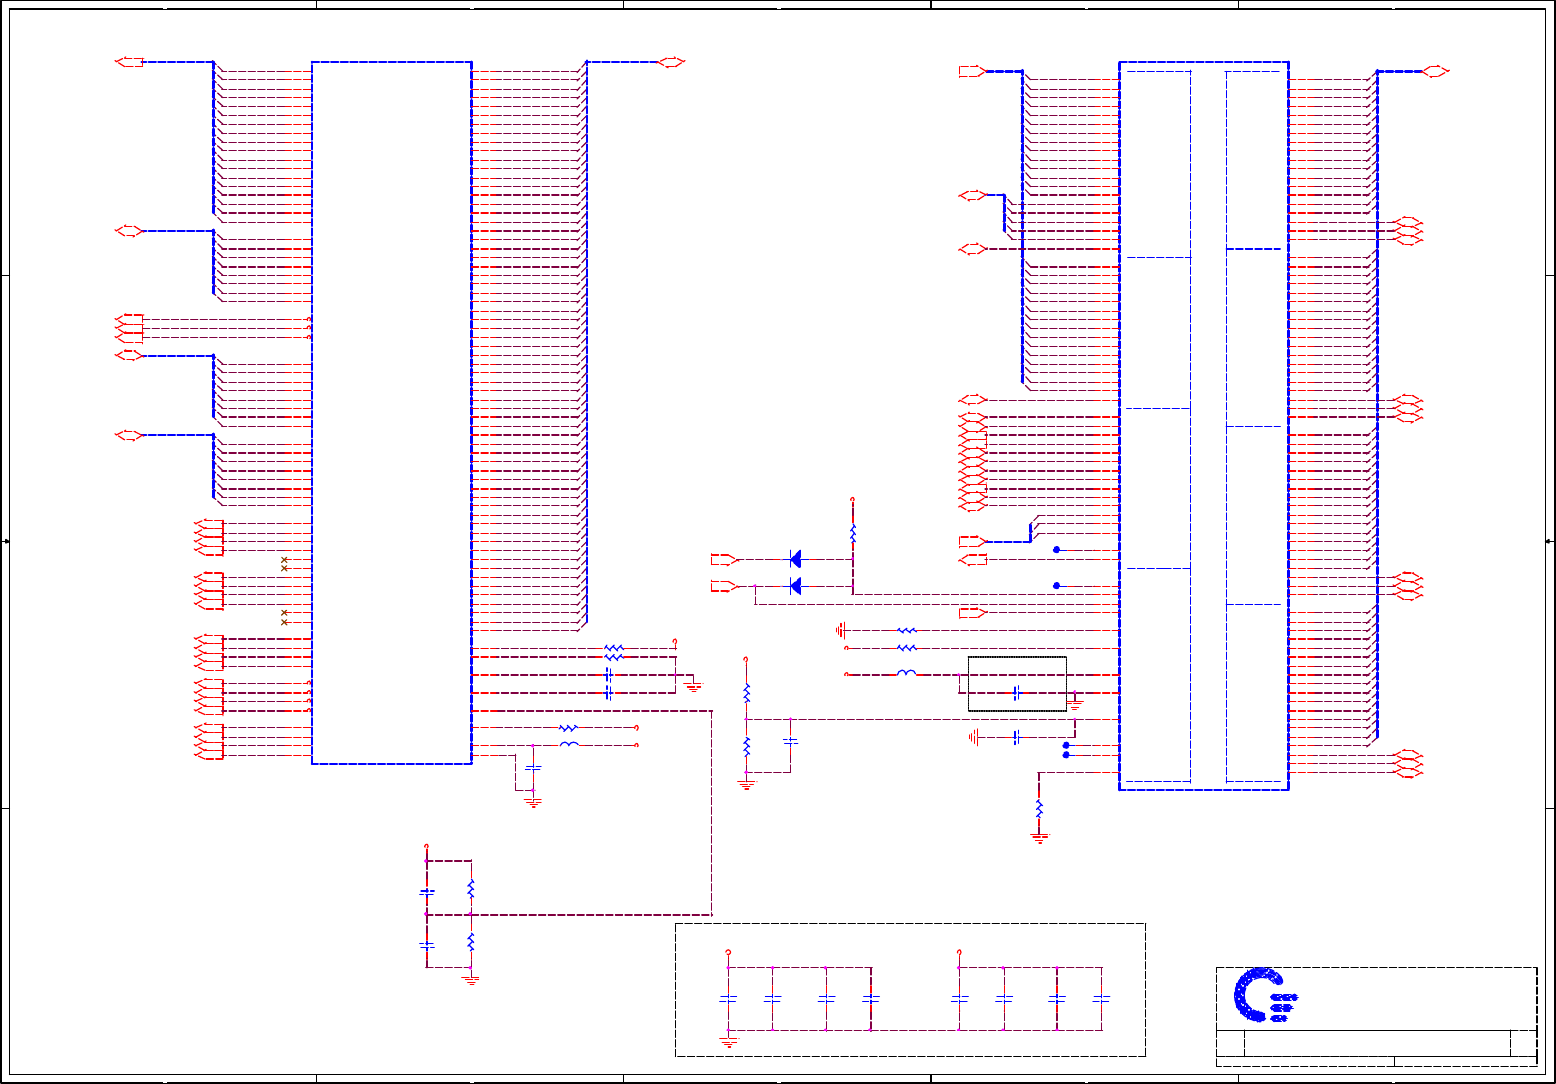Select the vertical resistor above the two diodes

click(853, 533)
